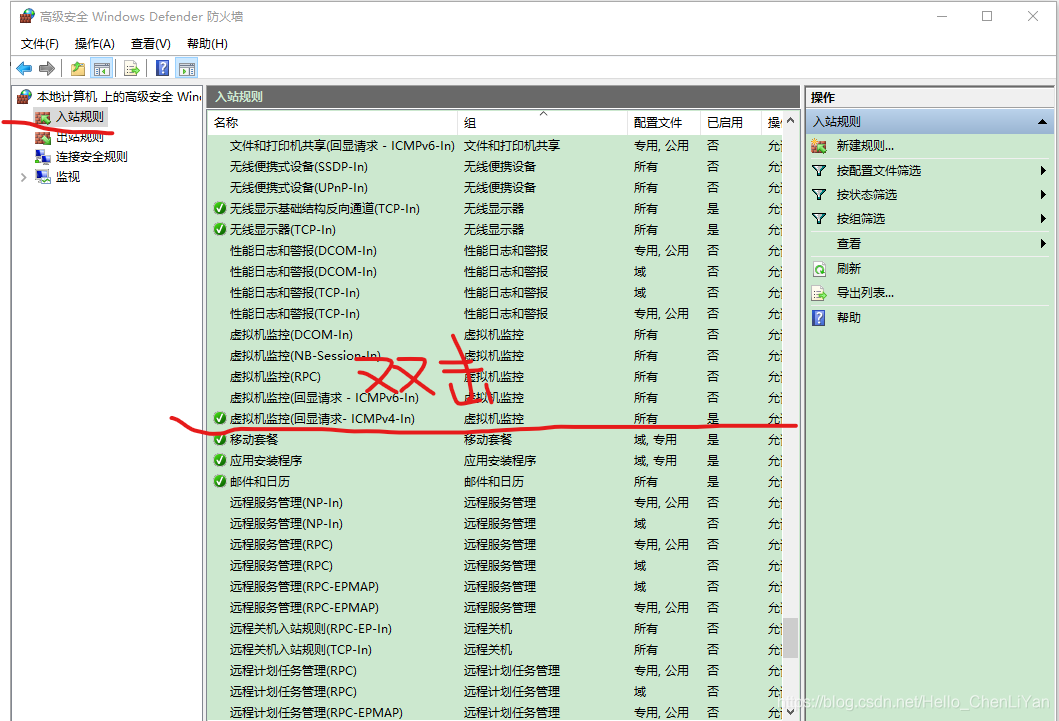The width and height of the screenshot is (1059, 721).
Task: Select rule 虚拟机监控(DCOM-In)
Action: pos(291,335)
